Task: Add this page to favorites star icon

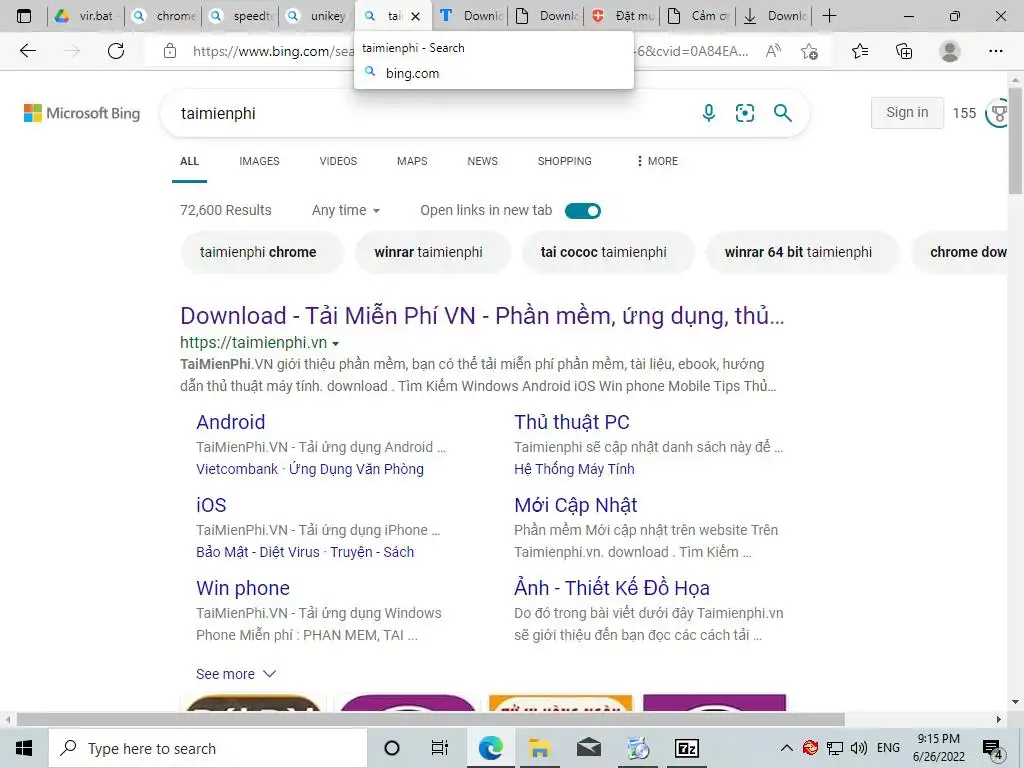Action: (809, 51)
